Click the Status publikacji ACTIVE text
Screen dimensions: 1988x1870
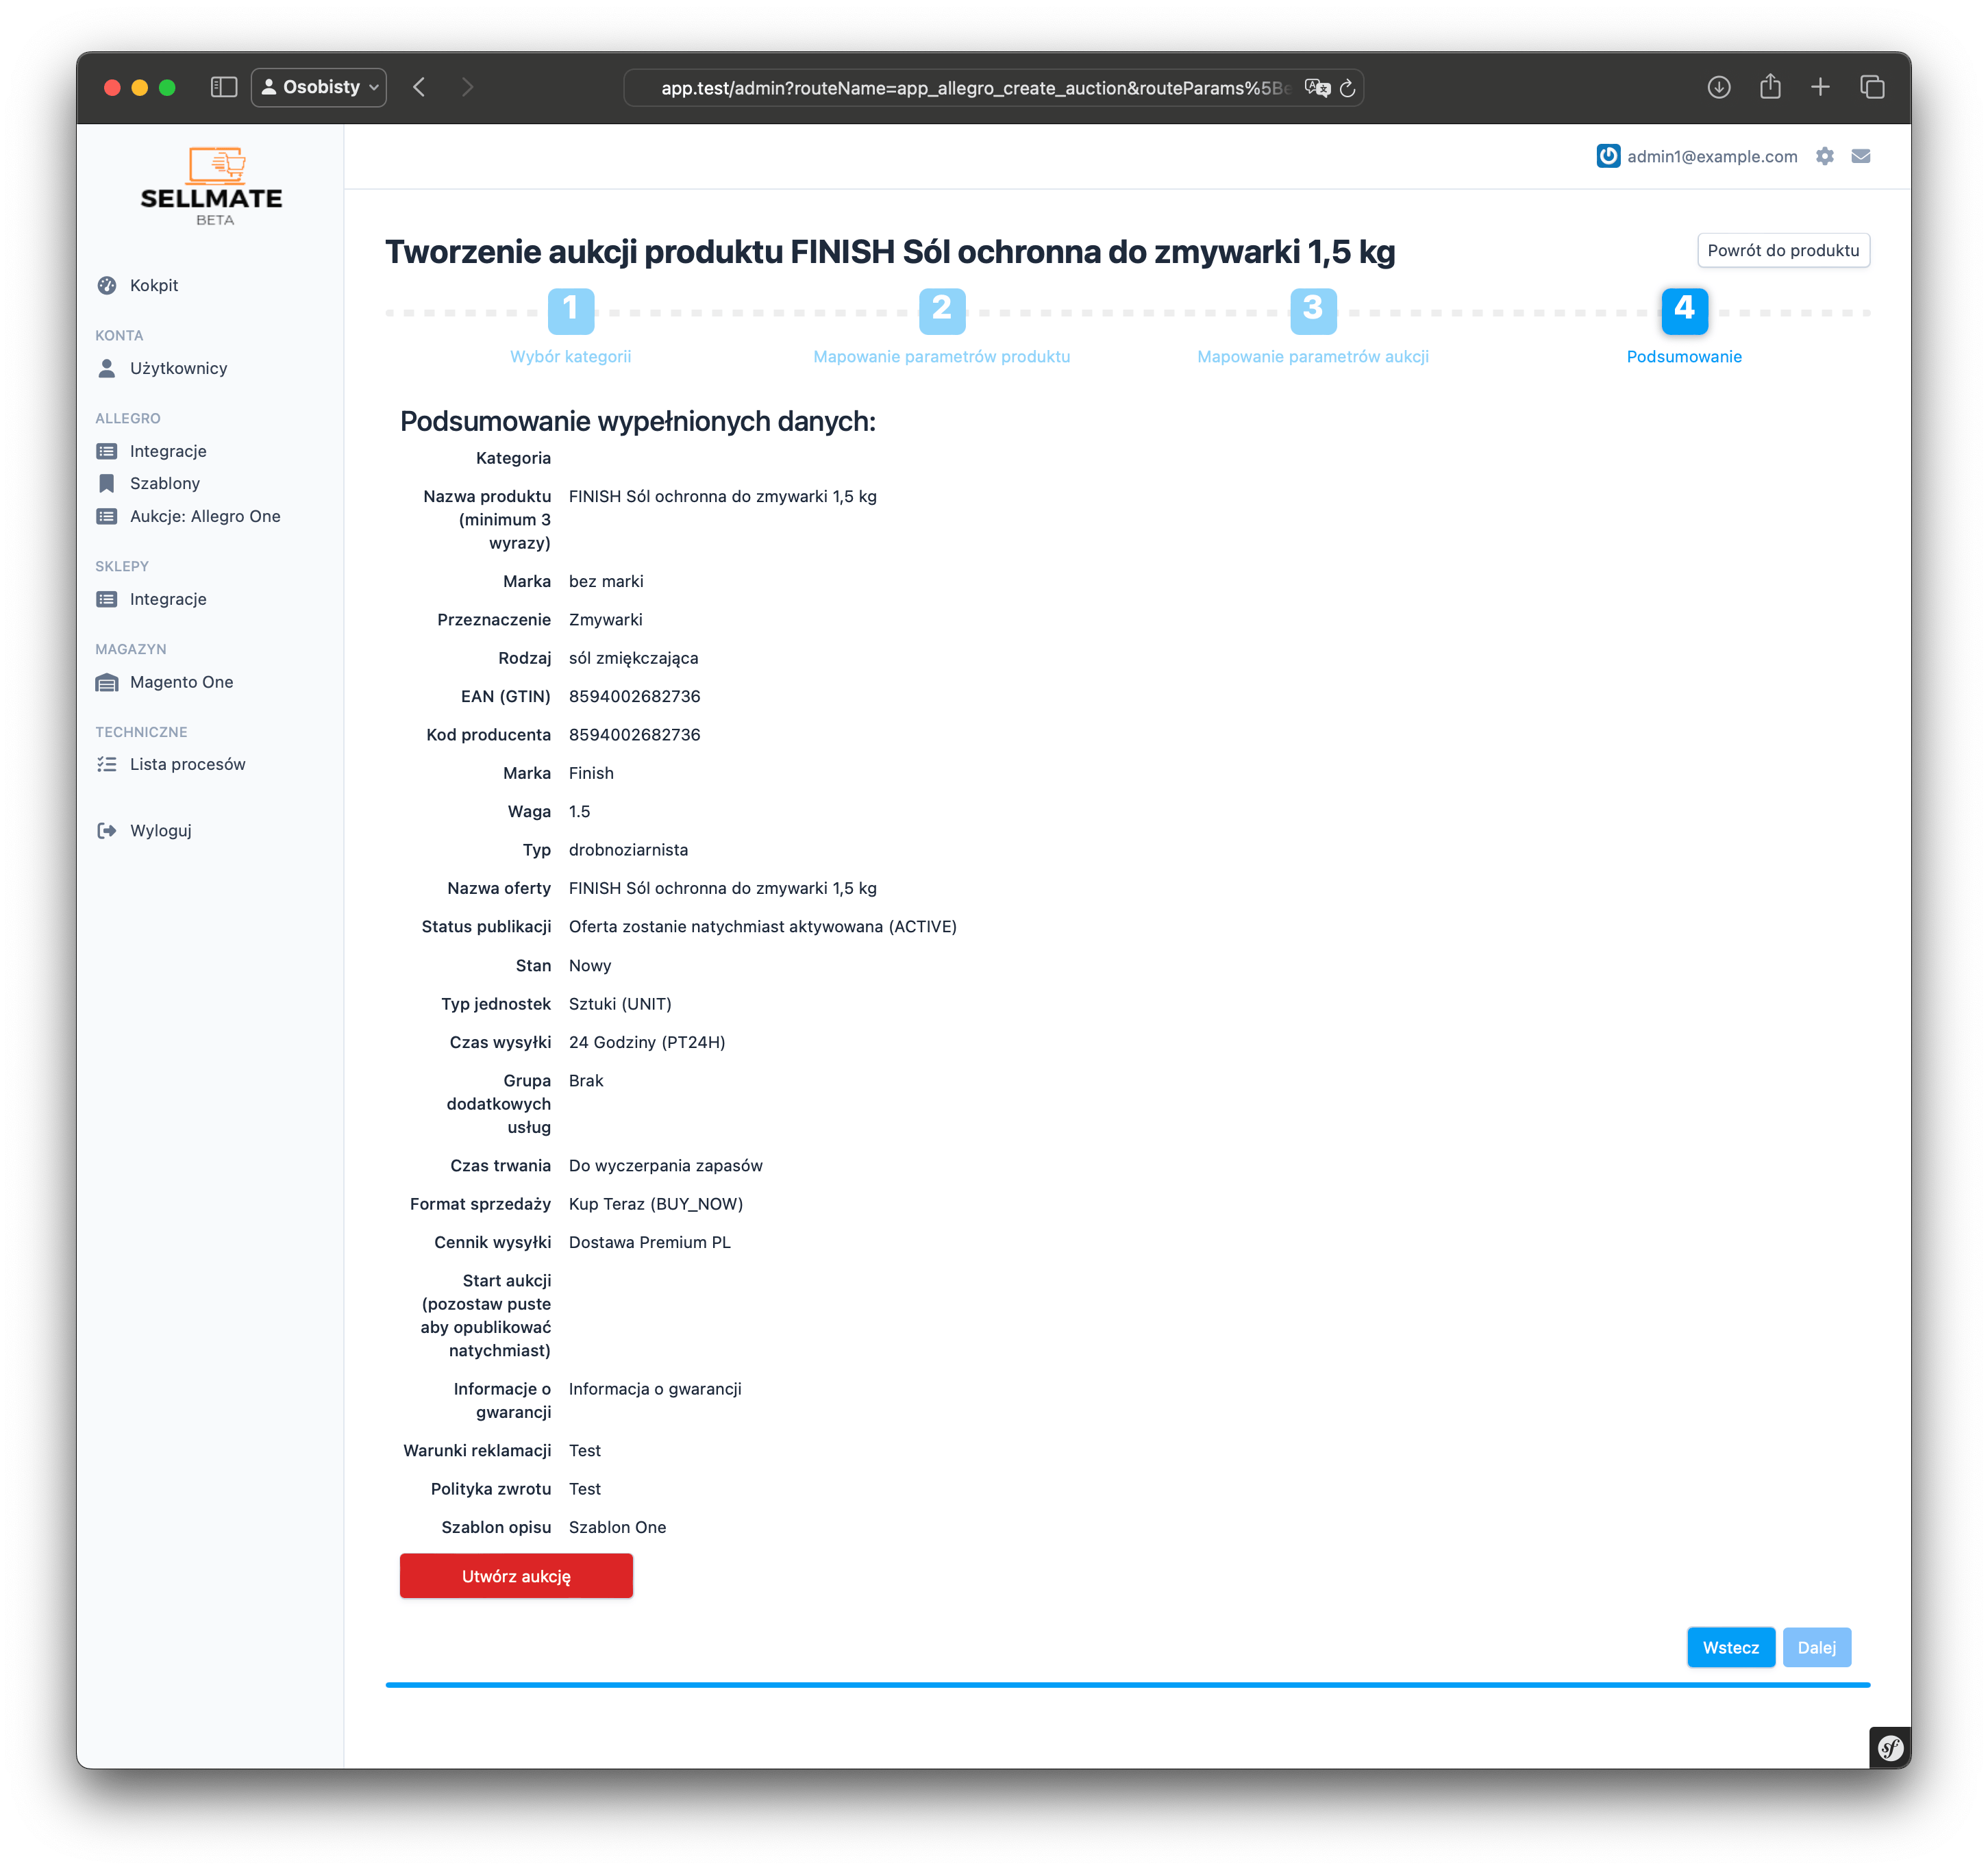coord(763,926)
